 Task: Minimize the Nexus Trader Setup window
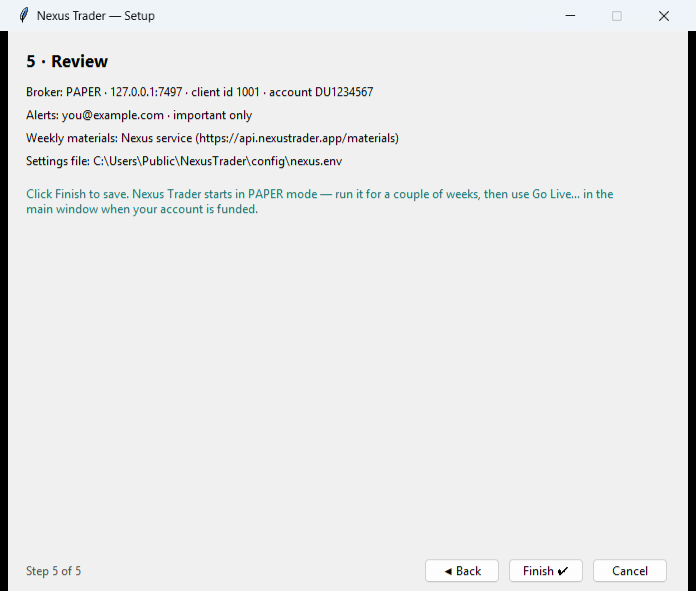pyautogui.click(x=570, y=16)
